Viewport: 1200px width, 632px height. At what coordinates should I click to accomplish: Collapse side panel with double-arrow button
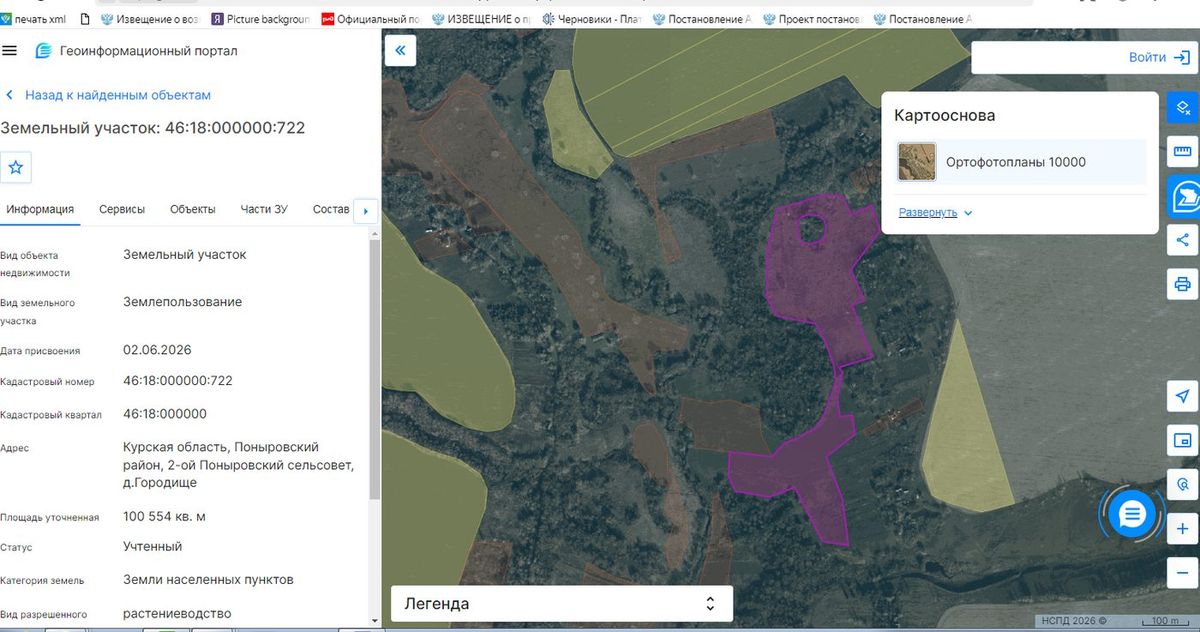tap(400, 51)
